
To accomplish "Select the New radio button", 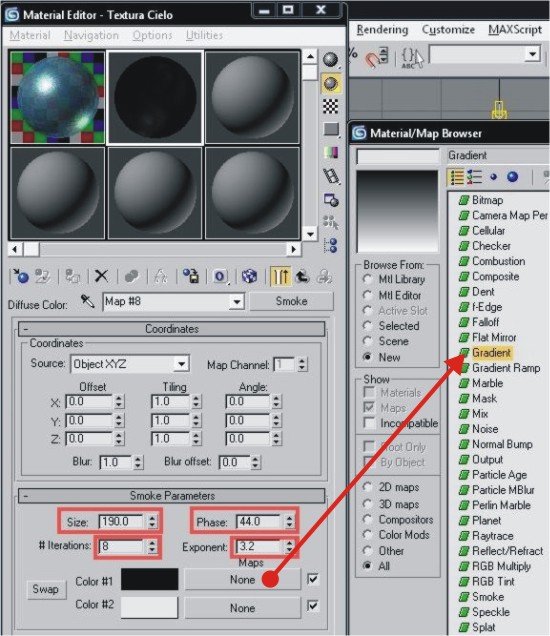I will (x=367, y=357).
